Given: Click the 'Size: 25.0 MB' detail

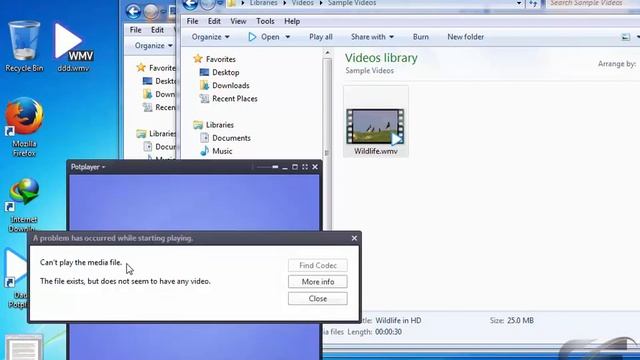Looking at the screenshot, I should 512,320.
